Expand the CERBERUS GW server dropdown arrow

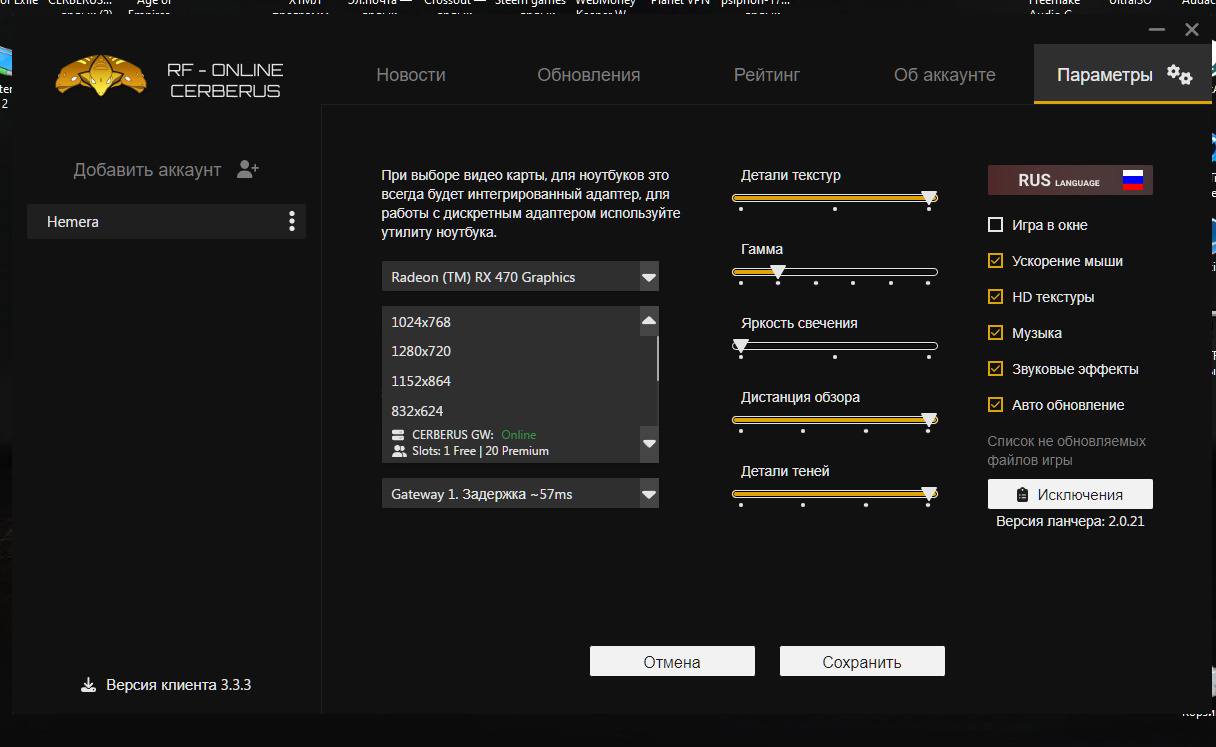point(649,443)
